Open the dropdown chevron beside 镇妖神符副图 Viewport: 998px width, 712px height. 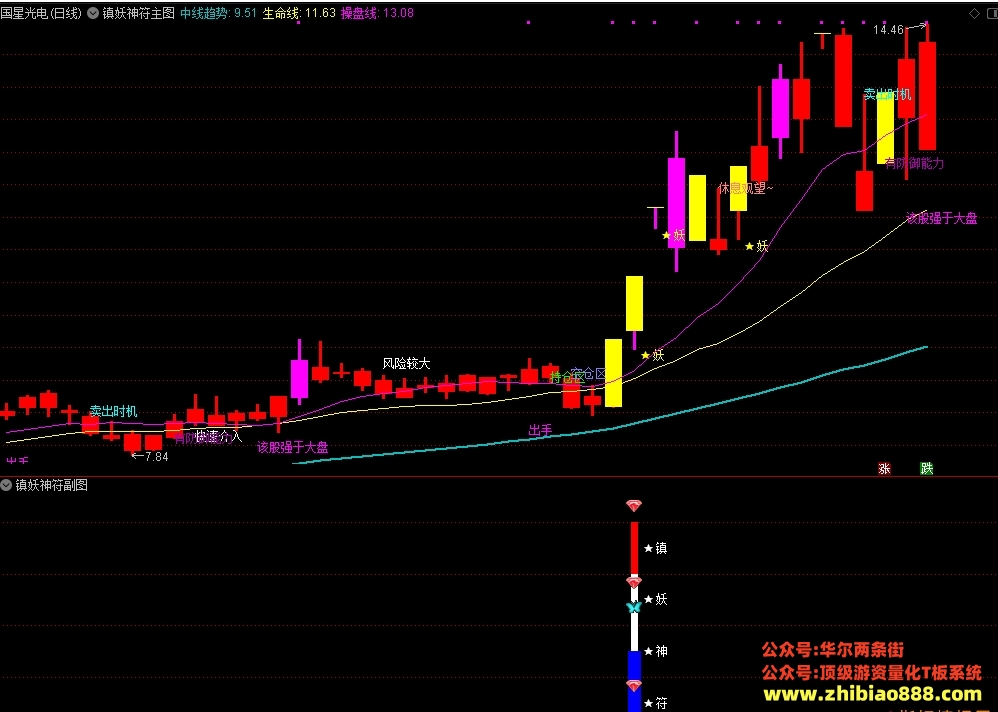click(6, 485)
